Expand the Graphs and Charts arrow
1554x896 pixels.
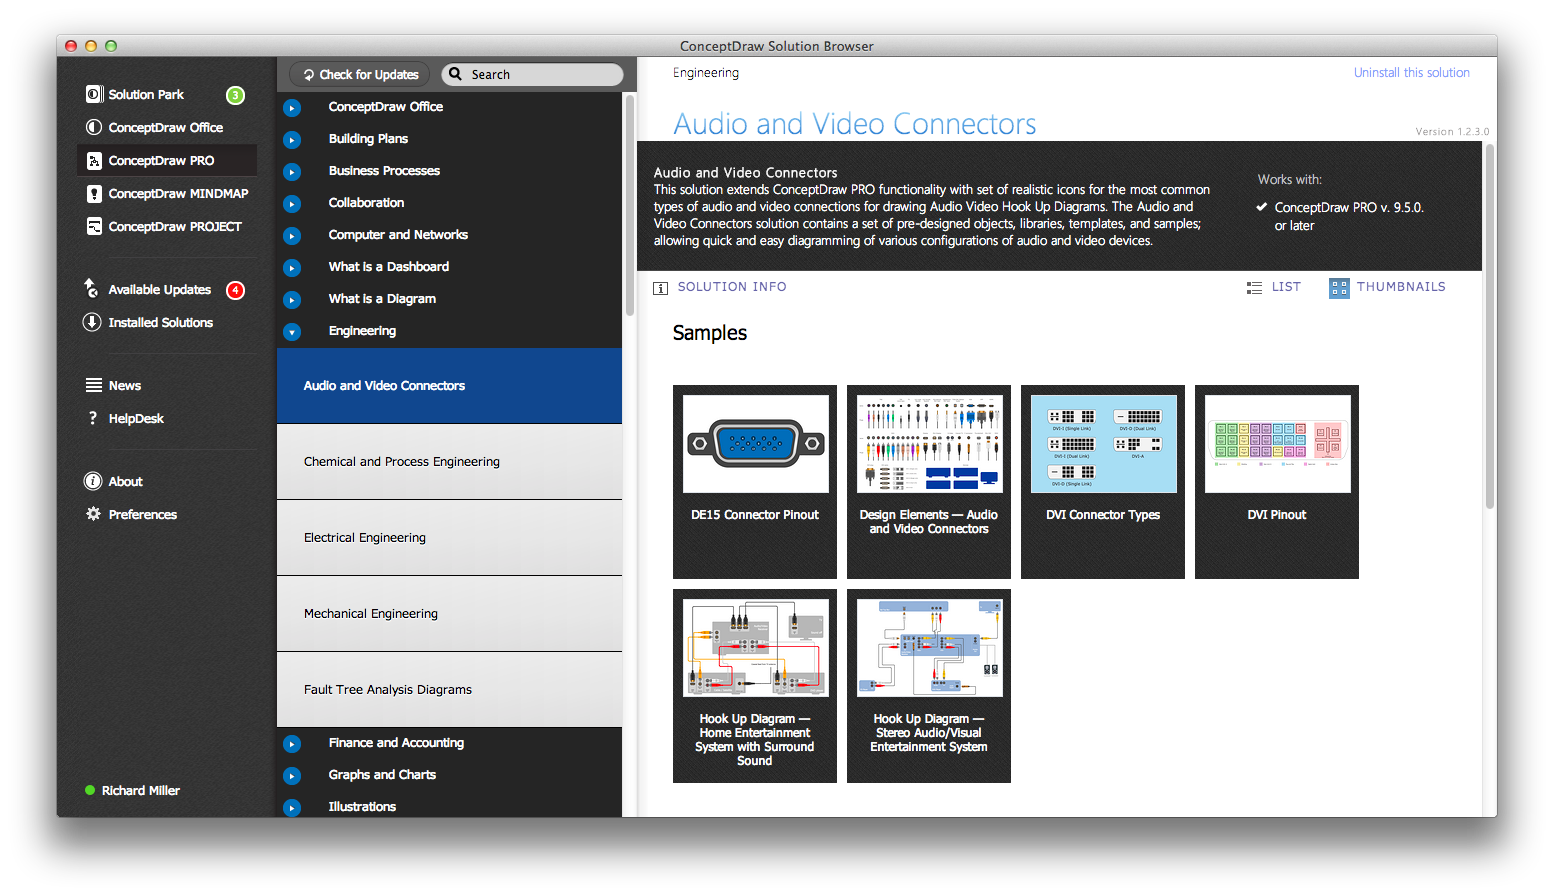pos(292,776)
